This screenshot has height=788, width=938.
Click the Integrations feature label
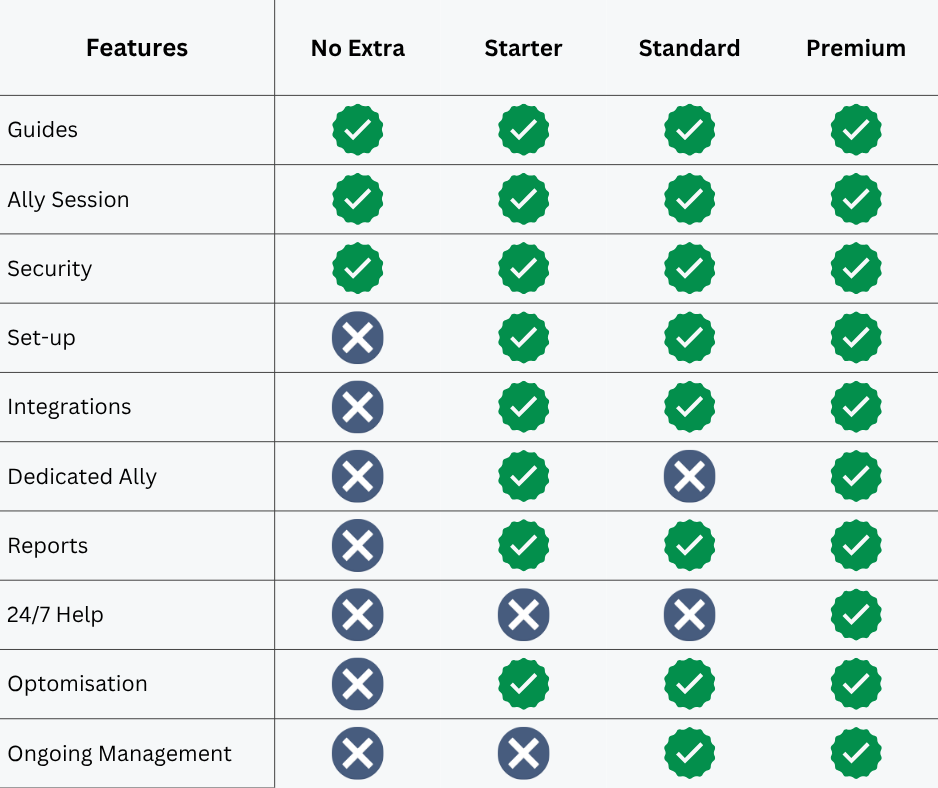(69, 407)
